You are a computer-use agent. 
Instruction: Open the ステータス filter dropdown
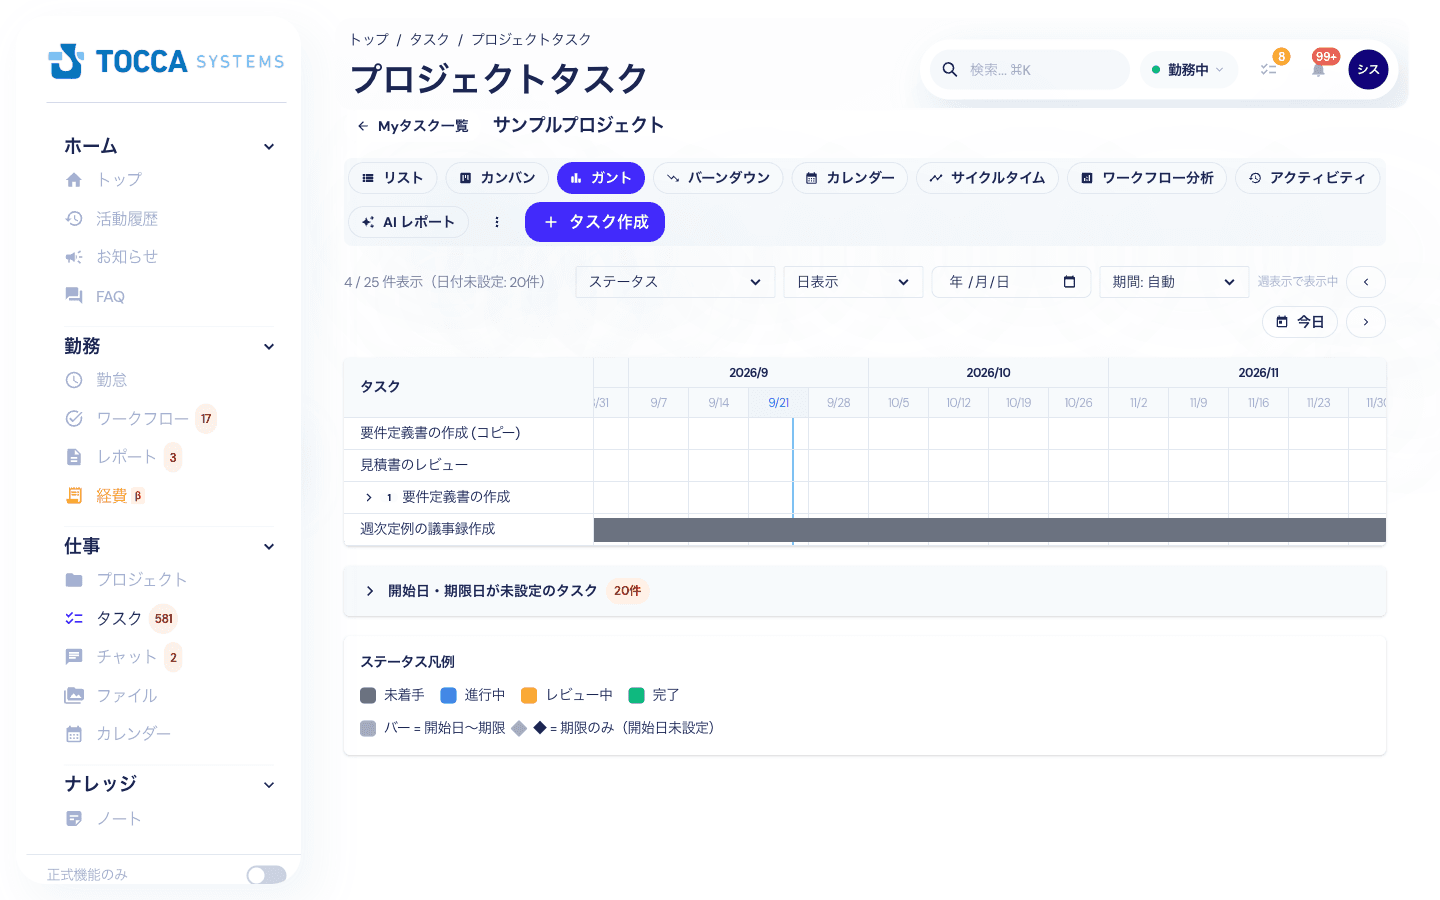(675, 282)
